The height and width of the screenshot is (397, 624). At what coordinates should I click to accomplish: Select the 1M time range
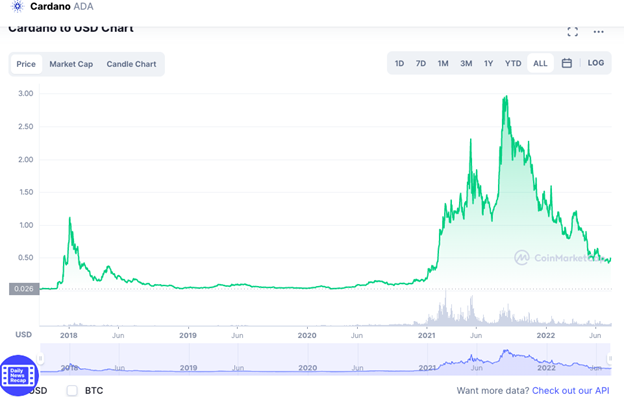point(443,63)
